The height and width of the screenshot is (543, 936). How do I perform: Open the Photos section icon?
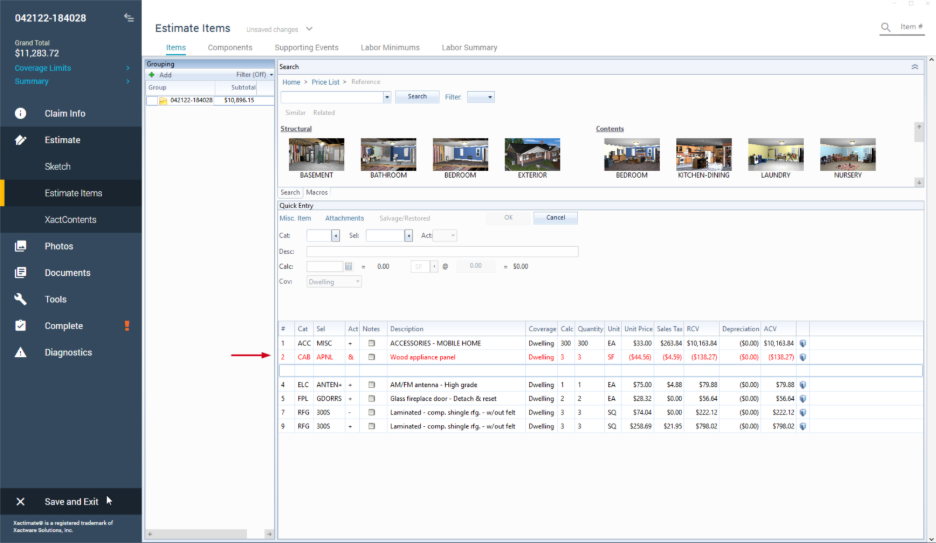click(x=20, y=246)
